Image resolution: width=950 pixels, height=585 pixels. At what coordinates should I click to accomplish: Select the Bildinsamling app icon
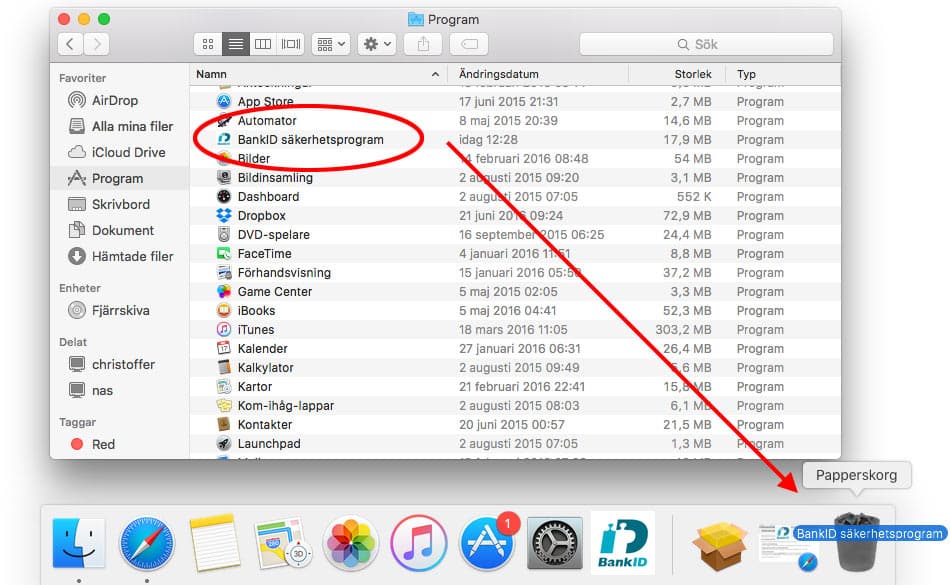pos(224,177)
